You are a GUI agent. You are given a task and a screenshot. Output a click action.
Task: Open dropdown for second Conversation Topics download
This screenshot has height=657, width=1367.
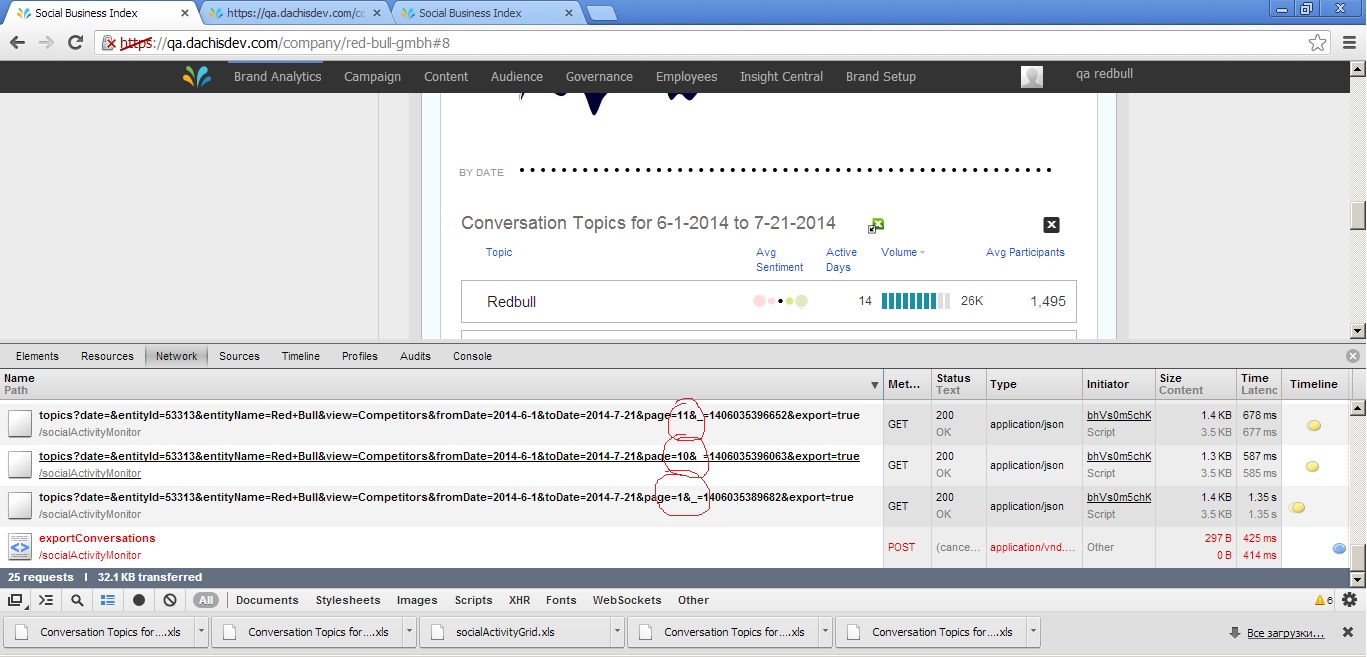(409, 632)
